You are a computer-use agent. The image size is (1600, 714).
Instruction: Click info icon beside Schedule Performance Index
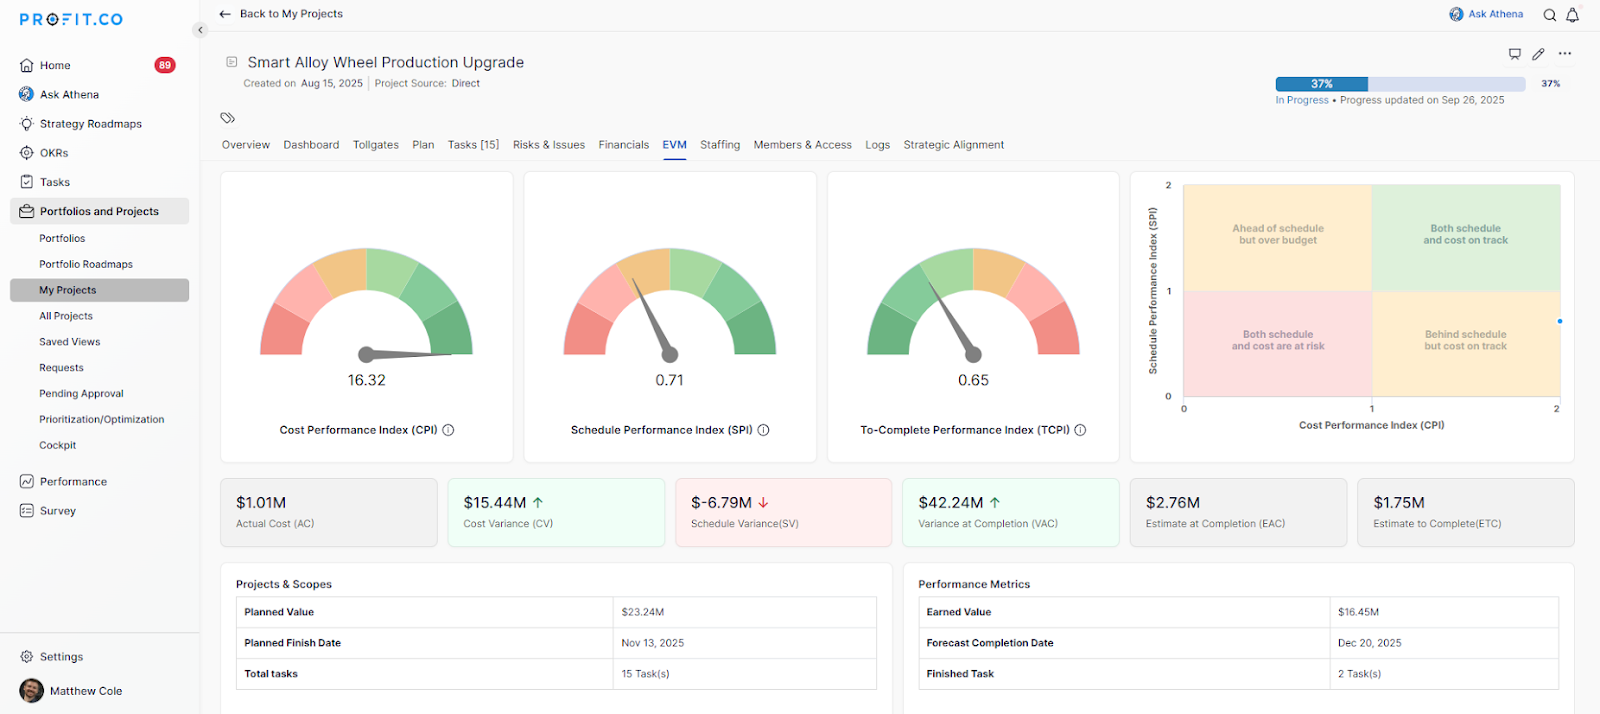(x=763, y=430)
